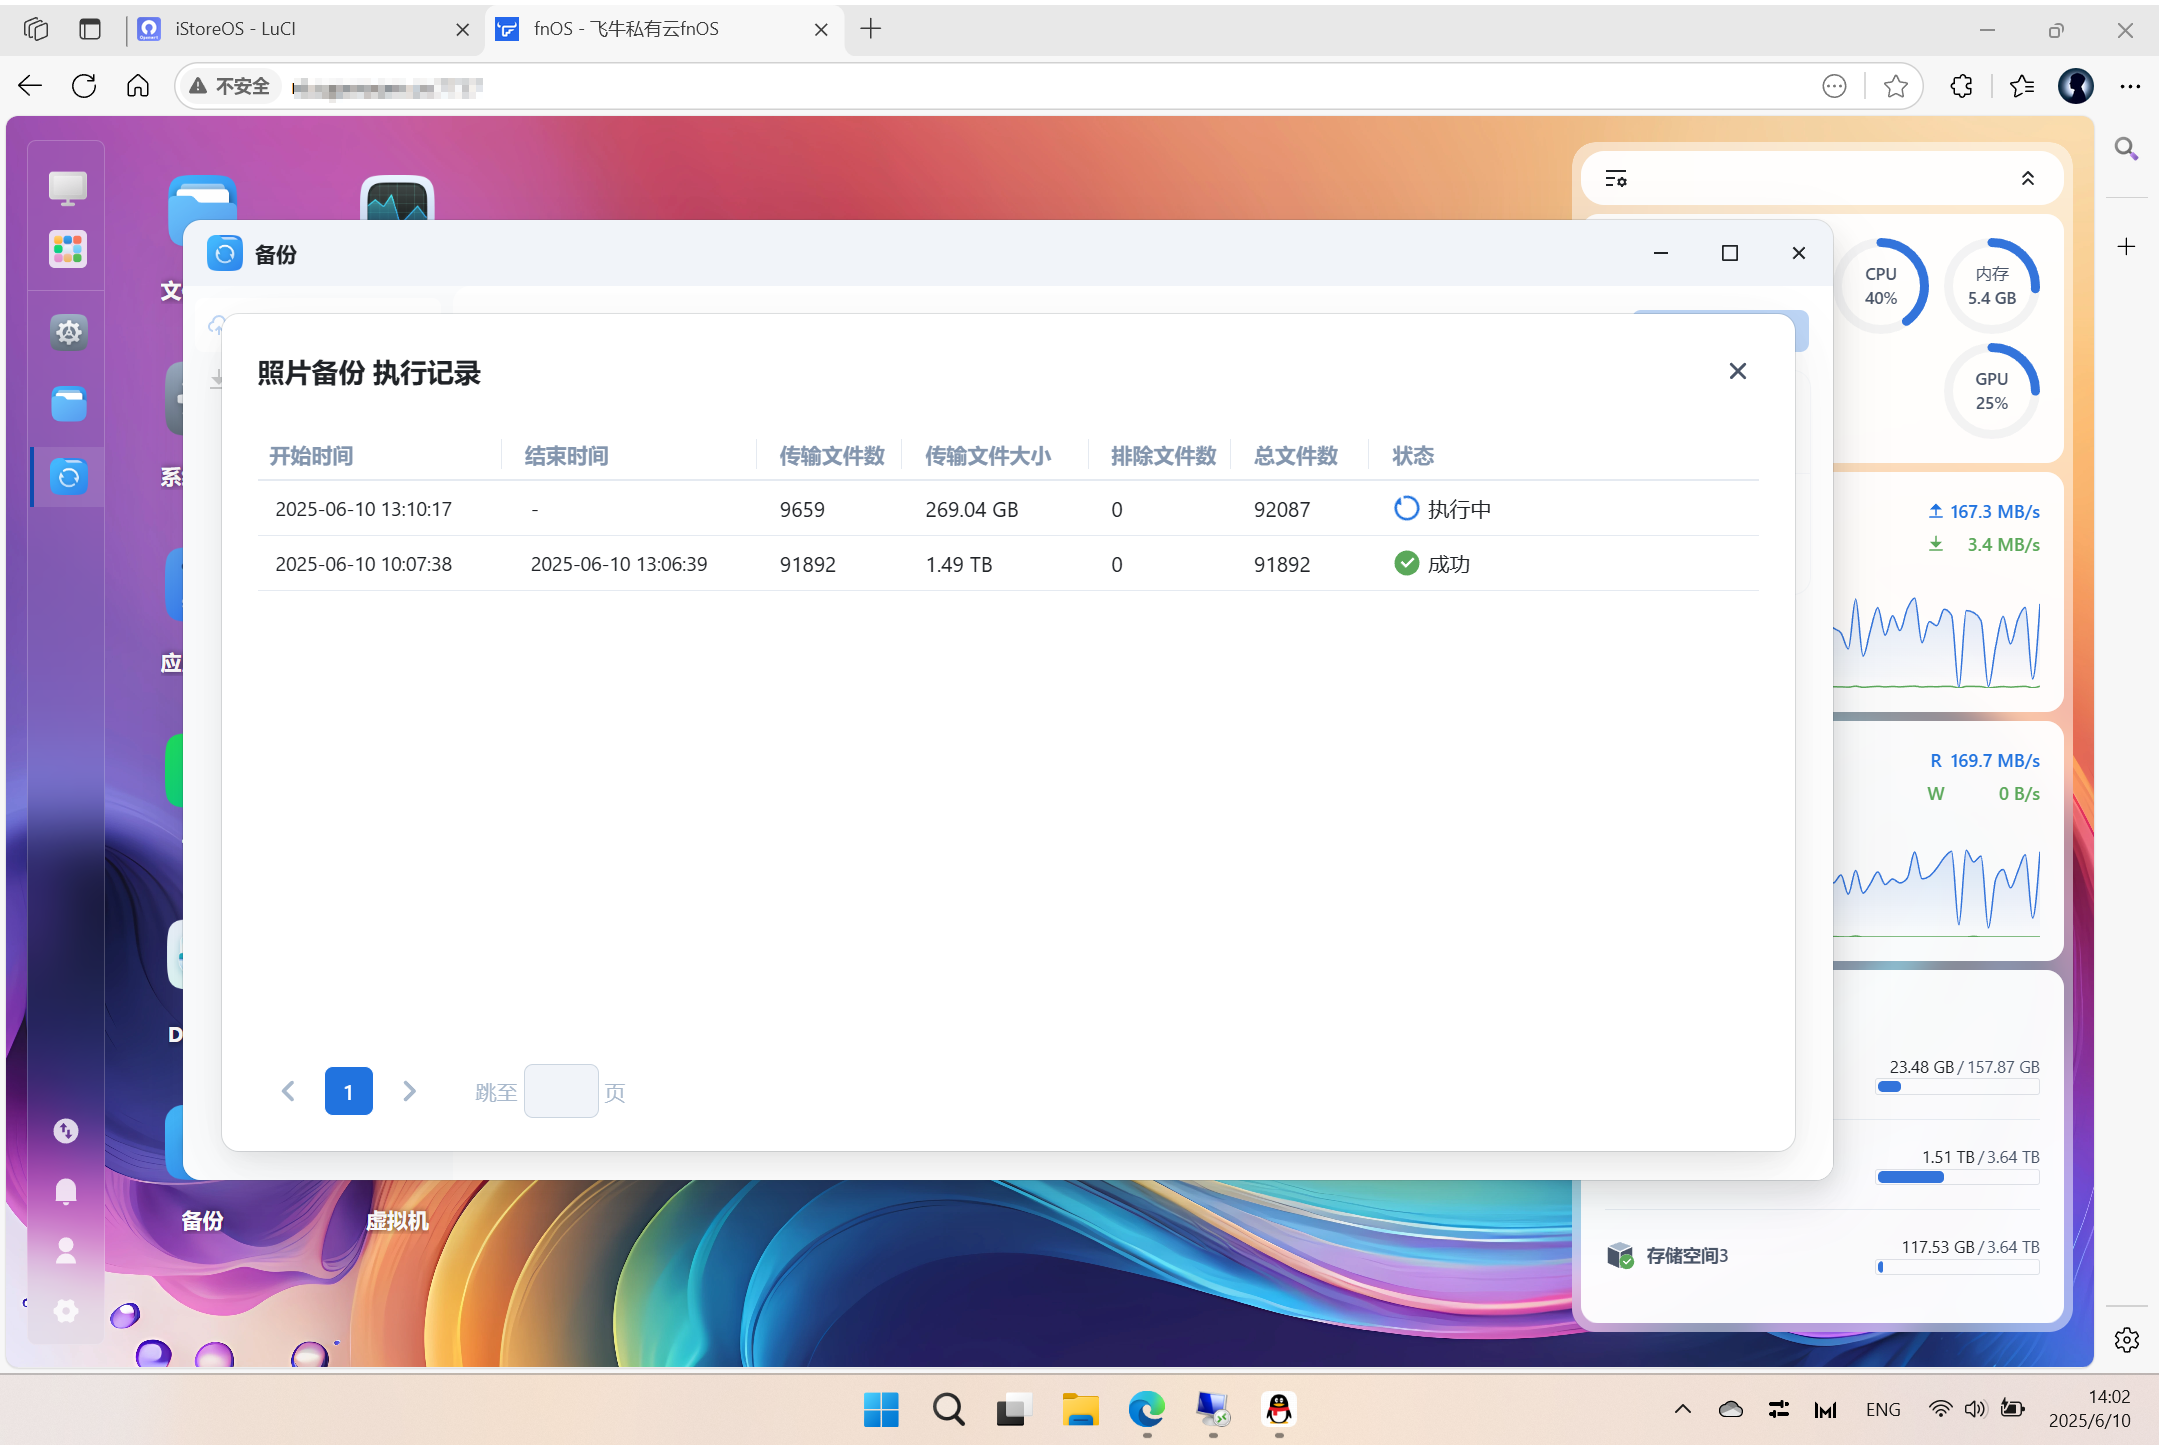Select the 2025-06-10 10:07:38 start time cell
Screen dimensions: 2159x1445
tap(364, 564)
